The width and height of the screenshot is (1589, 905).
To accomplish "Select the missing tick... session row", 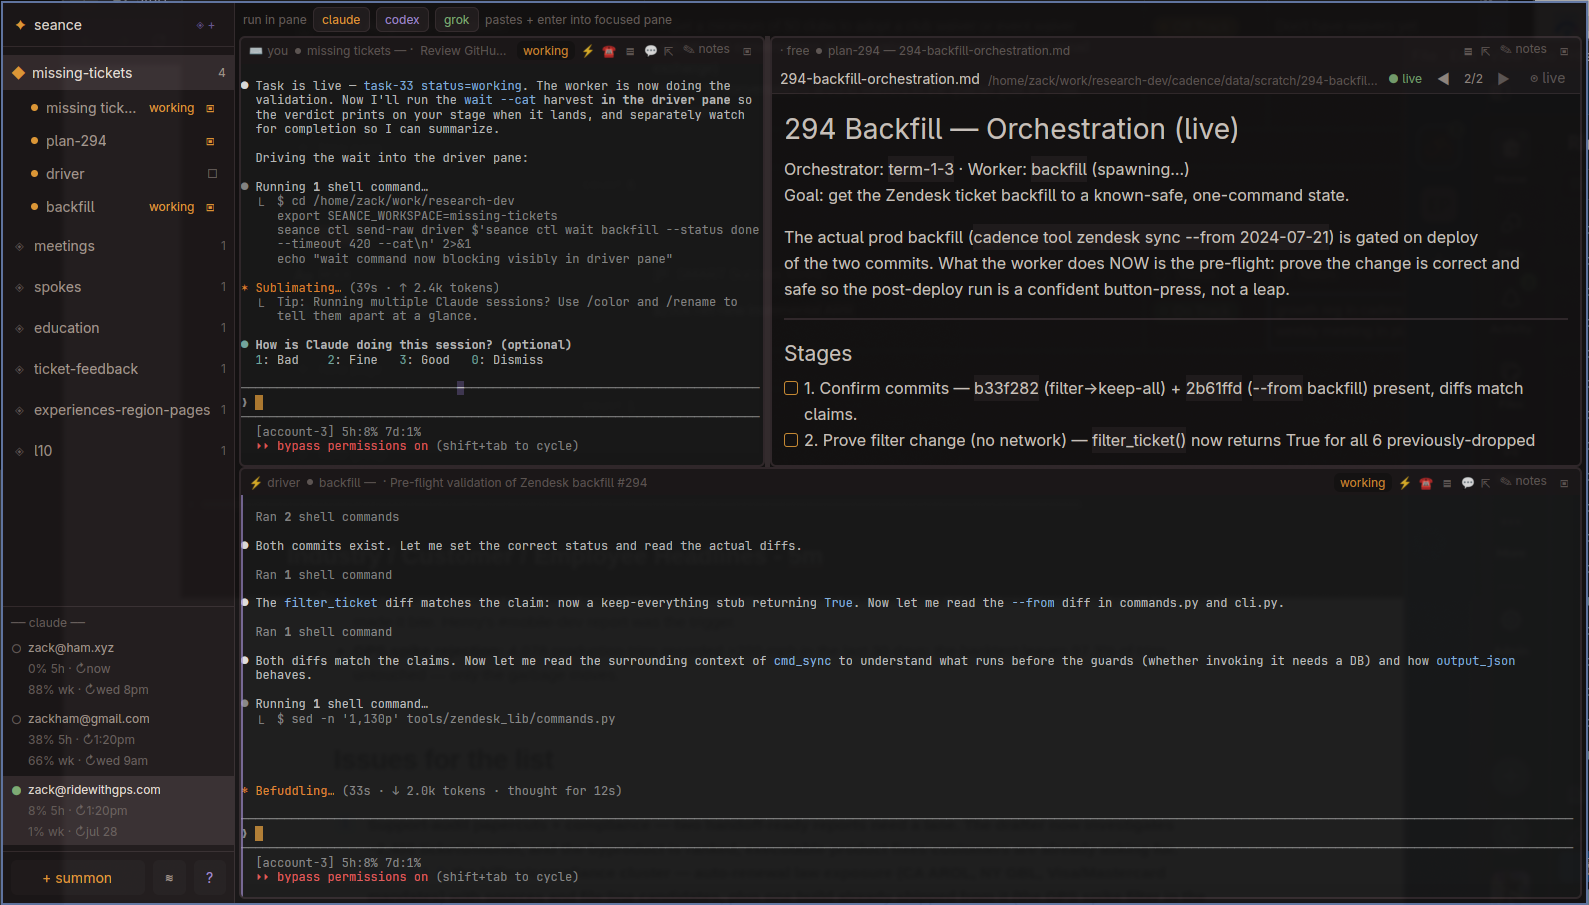I will coord(119,108).
